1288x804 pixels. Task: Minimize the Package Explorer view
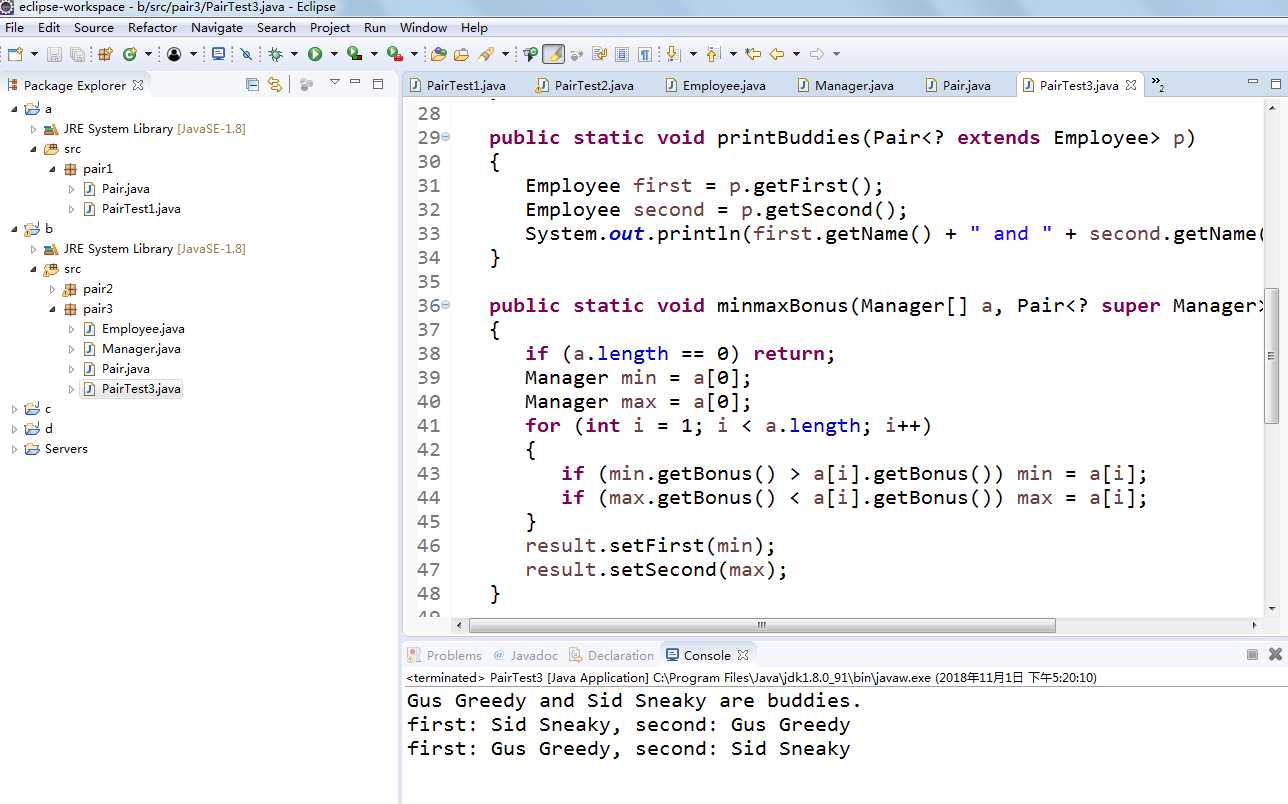click(356, 83)
